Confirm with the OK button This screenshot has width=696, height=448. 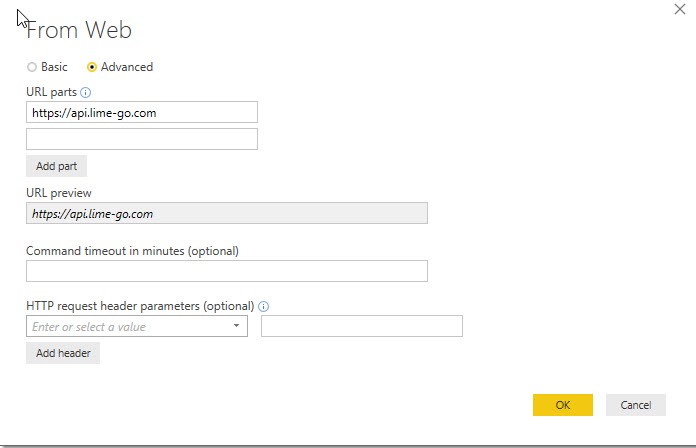(563, 405)
